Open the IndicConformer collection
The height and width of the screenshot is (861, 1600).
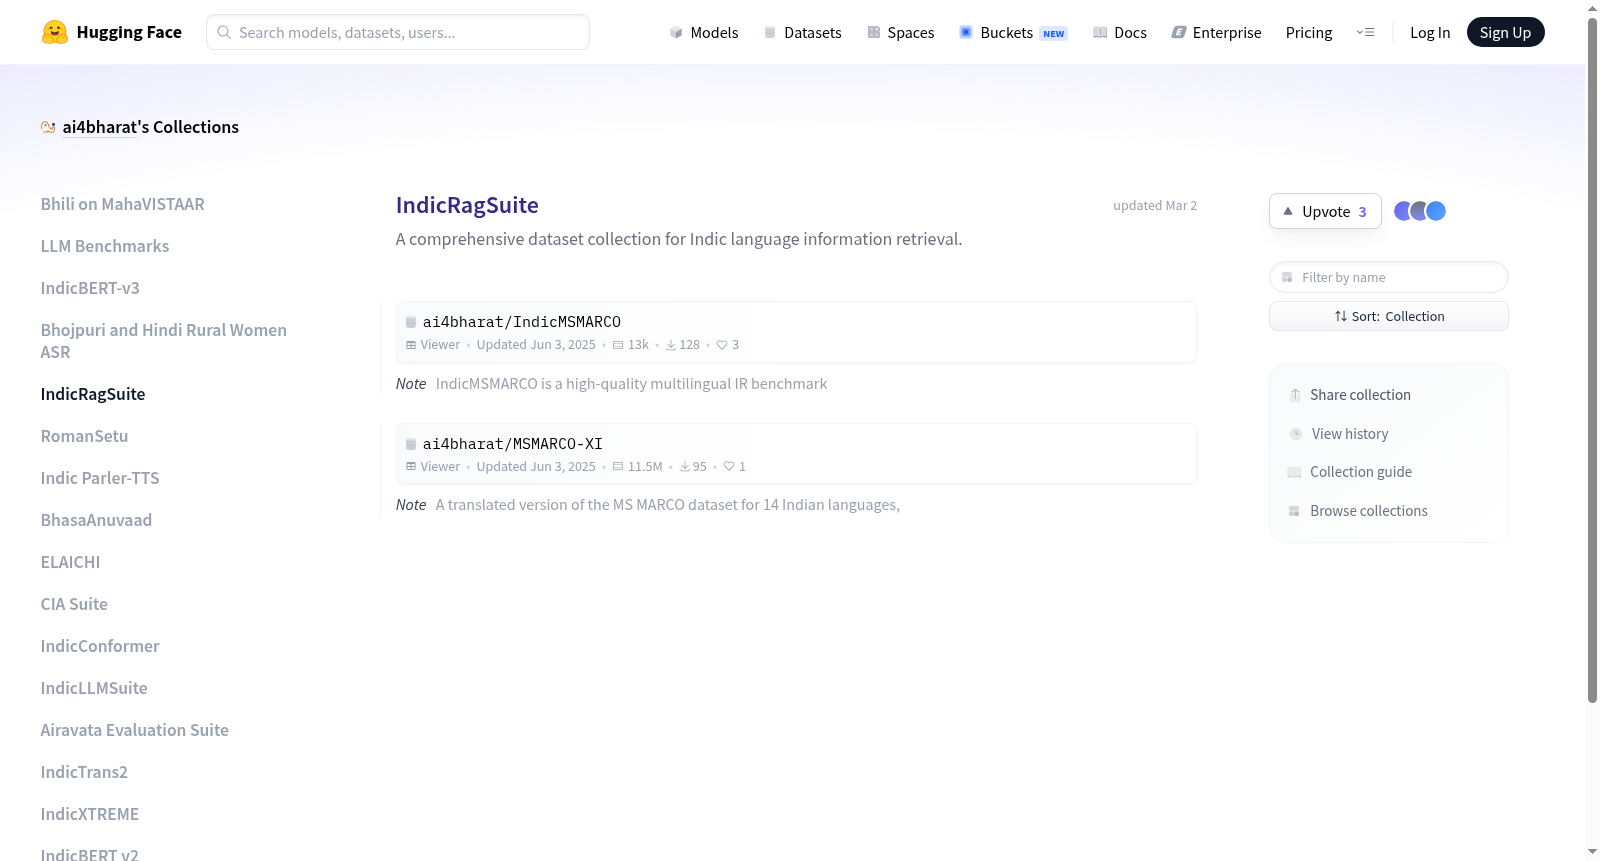click(x=100, y=646)
